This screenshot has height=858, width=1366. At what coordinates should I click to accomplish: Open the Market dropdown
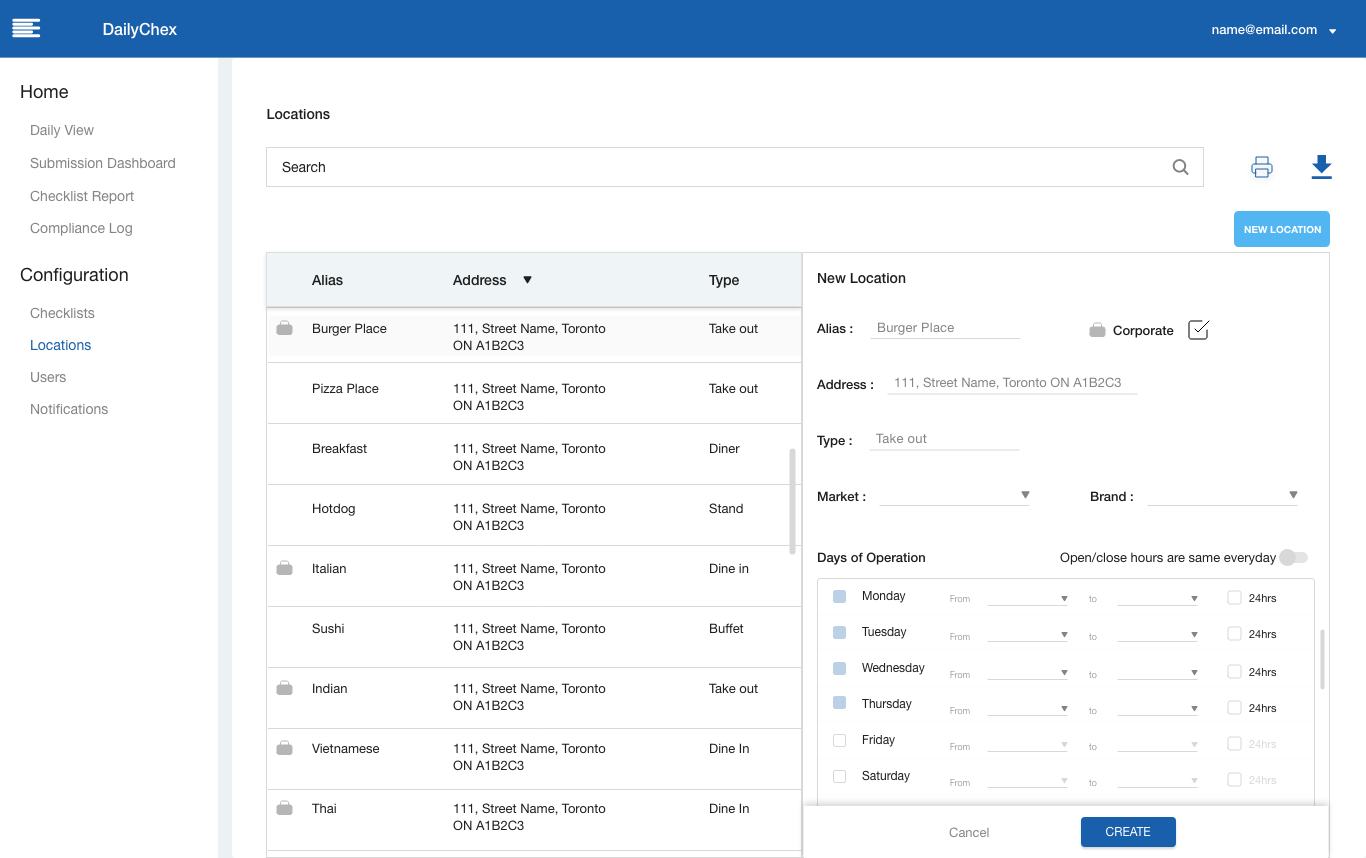[x=955, y=495]
